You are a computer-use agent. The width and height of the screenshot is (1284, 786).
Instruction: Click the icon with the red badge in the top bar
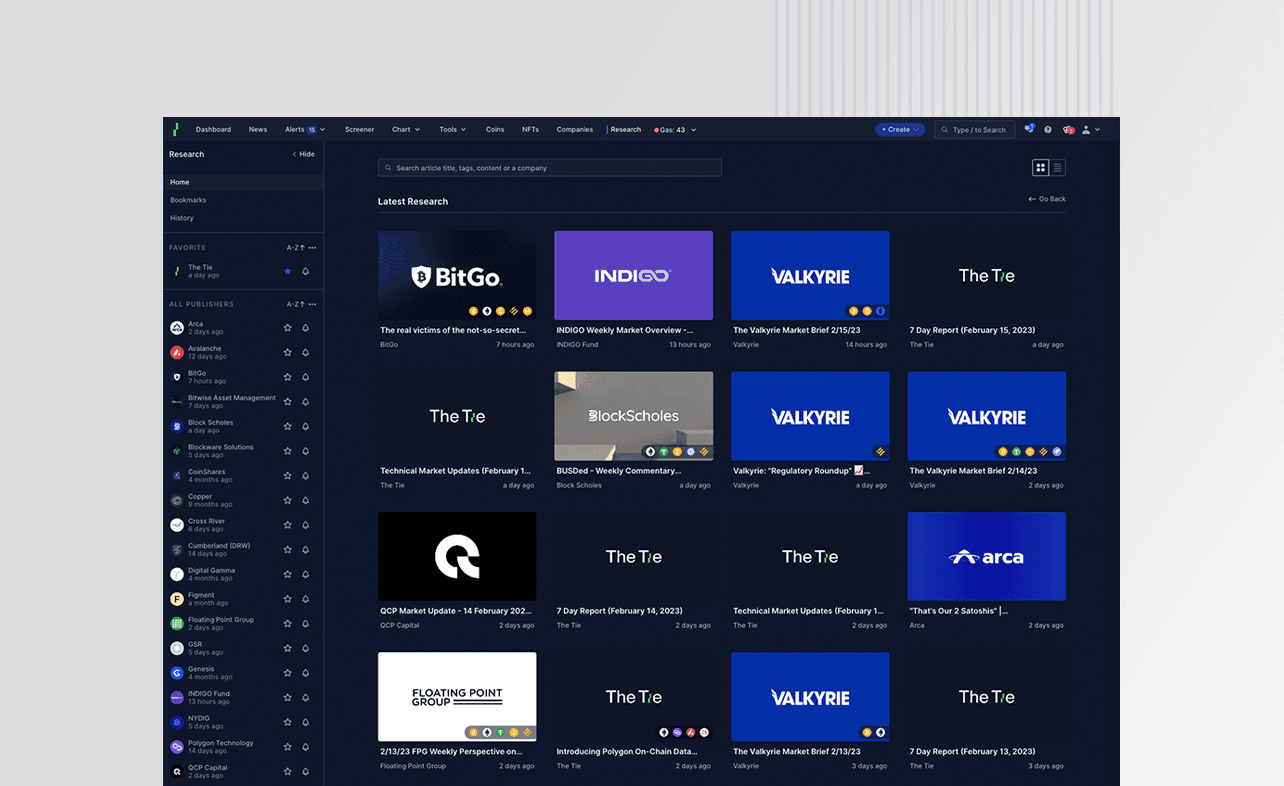[x=1068, y=129]
